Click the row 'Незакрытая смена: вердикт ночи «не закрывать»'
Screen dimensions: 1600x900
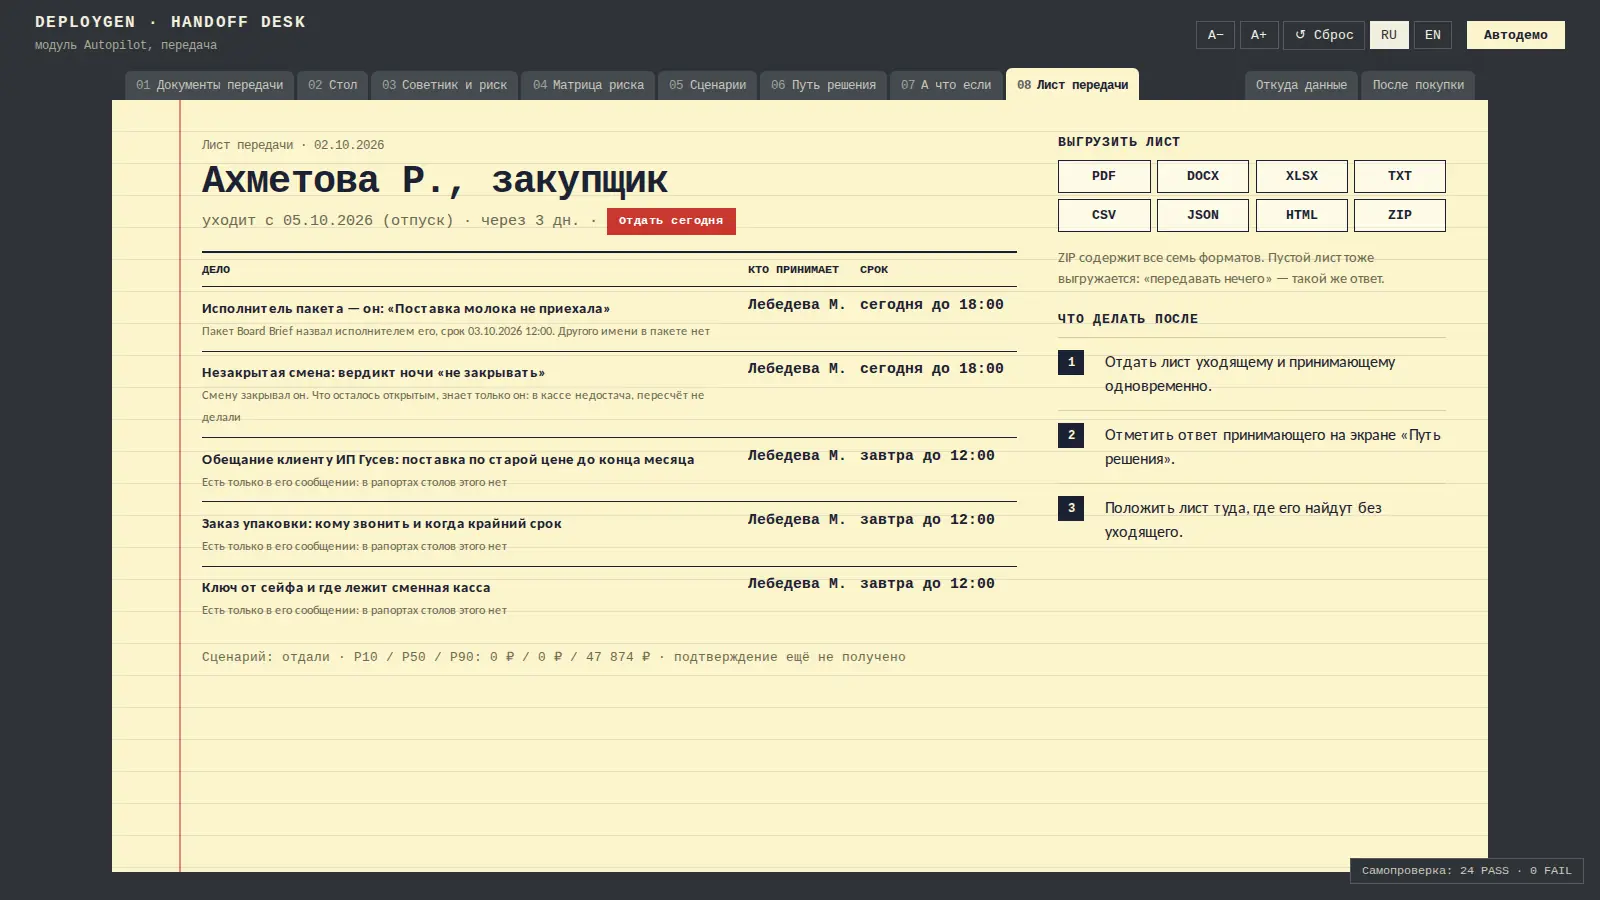pyautogui.click(x=609, y=394)
